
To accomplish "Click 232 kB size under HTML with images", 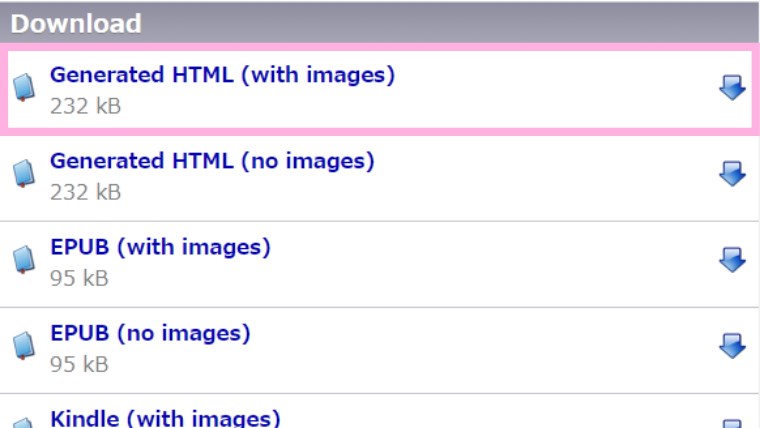I will pos(85,106).
